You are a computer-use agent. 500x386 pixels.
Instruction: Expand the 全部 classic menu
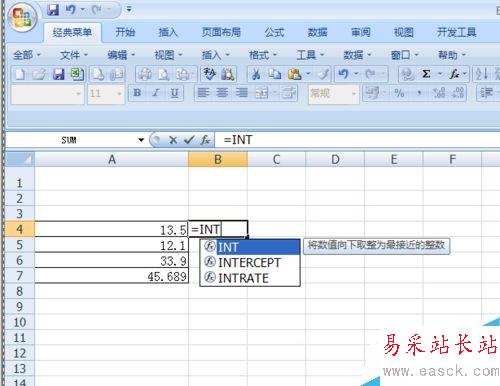pos(27,55)
